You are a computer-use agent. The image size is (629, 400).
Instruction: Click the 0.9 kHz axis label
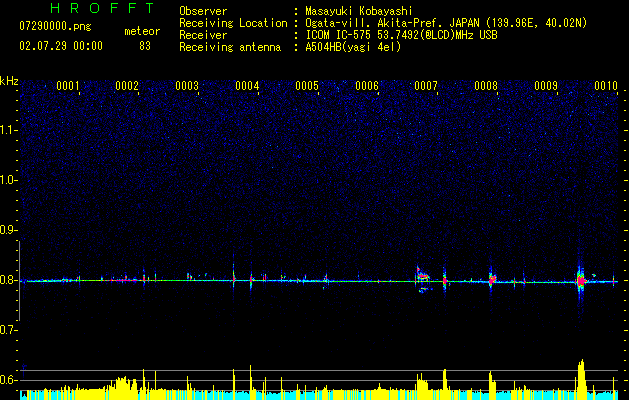pyautogui.click(x=8, y=230)
